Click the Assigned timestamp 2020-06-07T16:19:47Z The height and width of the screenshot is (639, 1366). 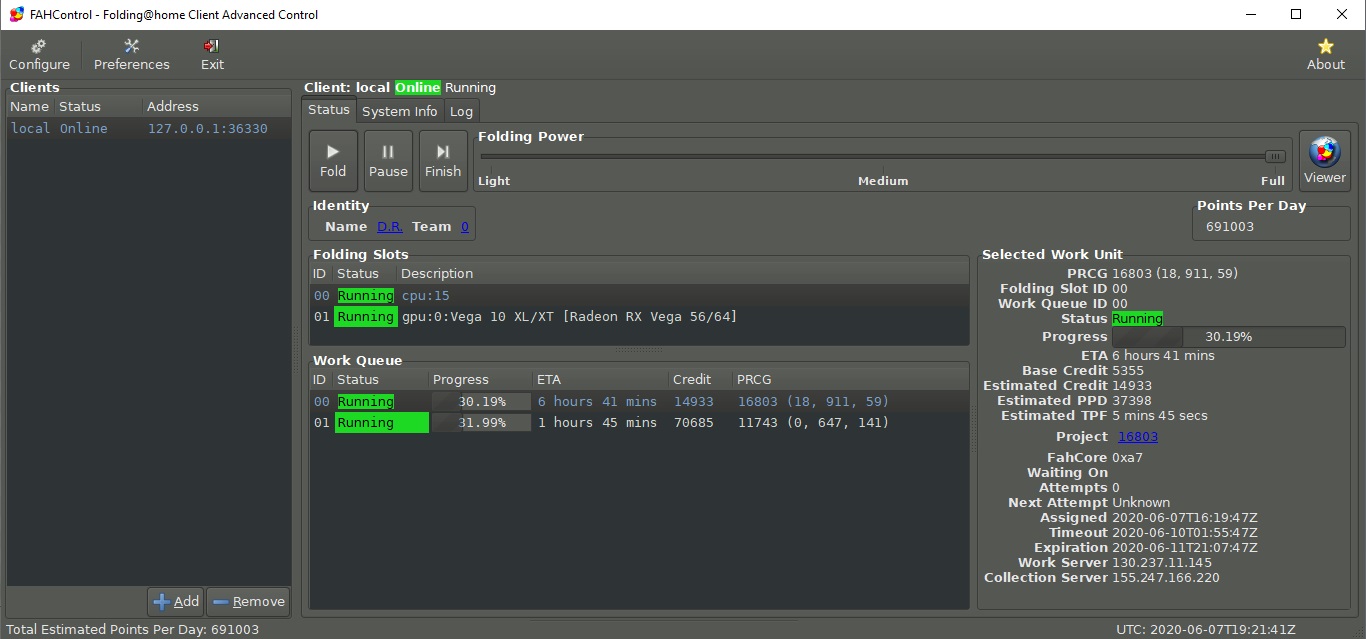[x=1185, y=518]
